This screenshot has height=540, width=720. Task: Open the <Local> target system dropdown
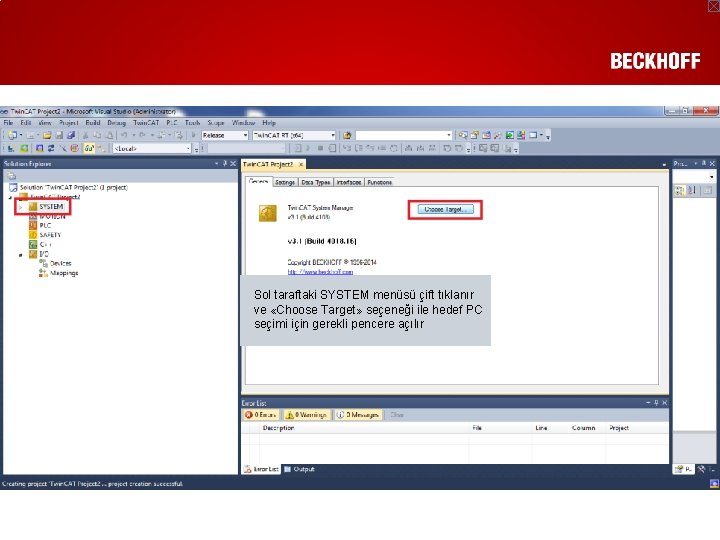[152, 149]
